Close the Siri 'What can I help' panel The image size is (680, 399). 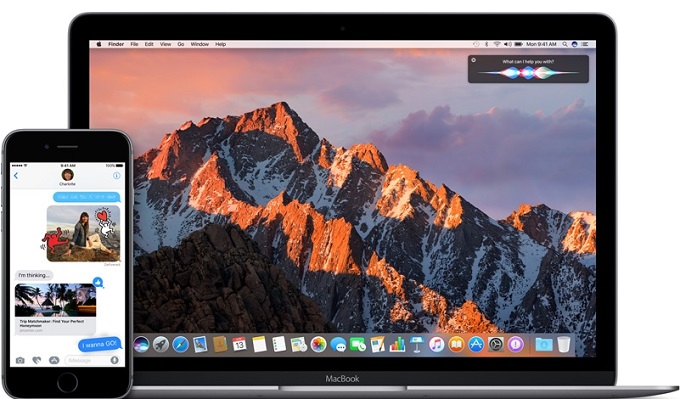tap(474, 60)
